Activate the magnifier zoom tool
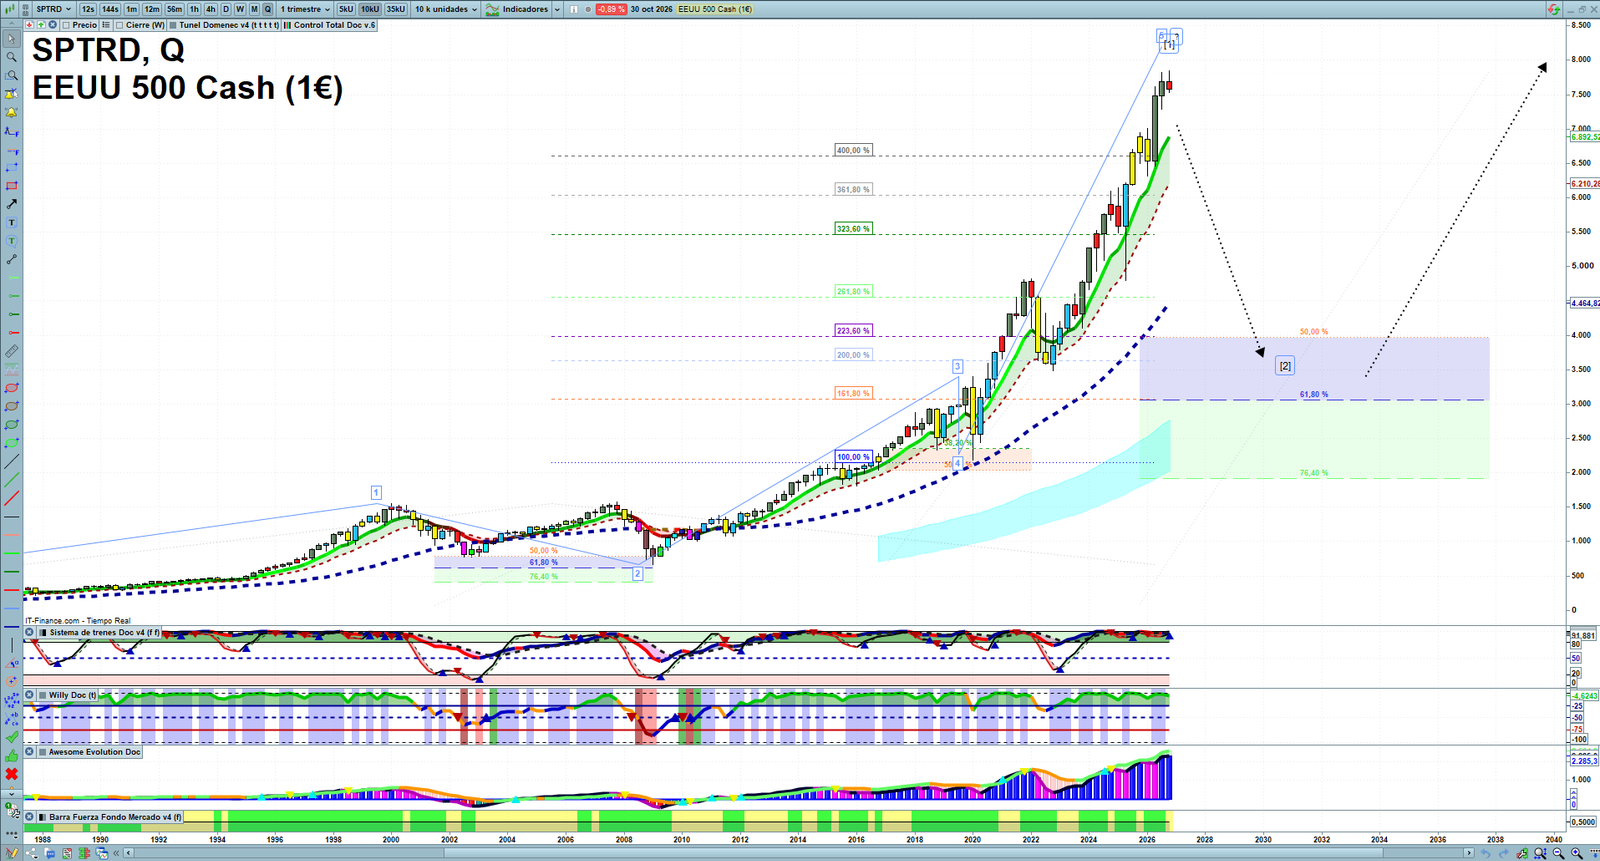1600x861 pixels. pyautogui.click(x=12, y=57)
